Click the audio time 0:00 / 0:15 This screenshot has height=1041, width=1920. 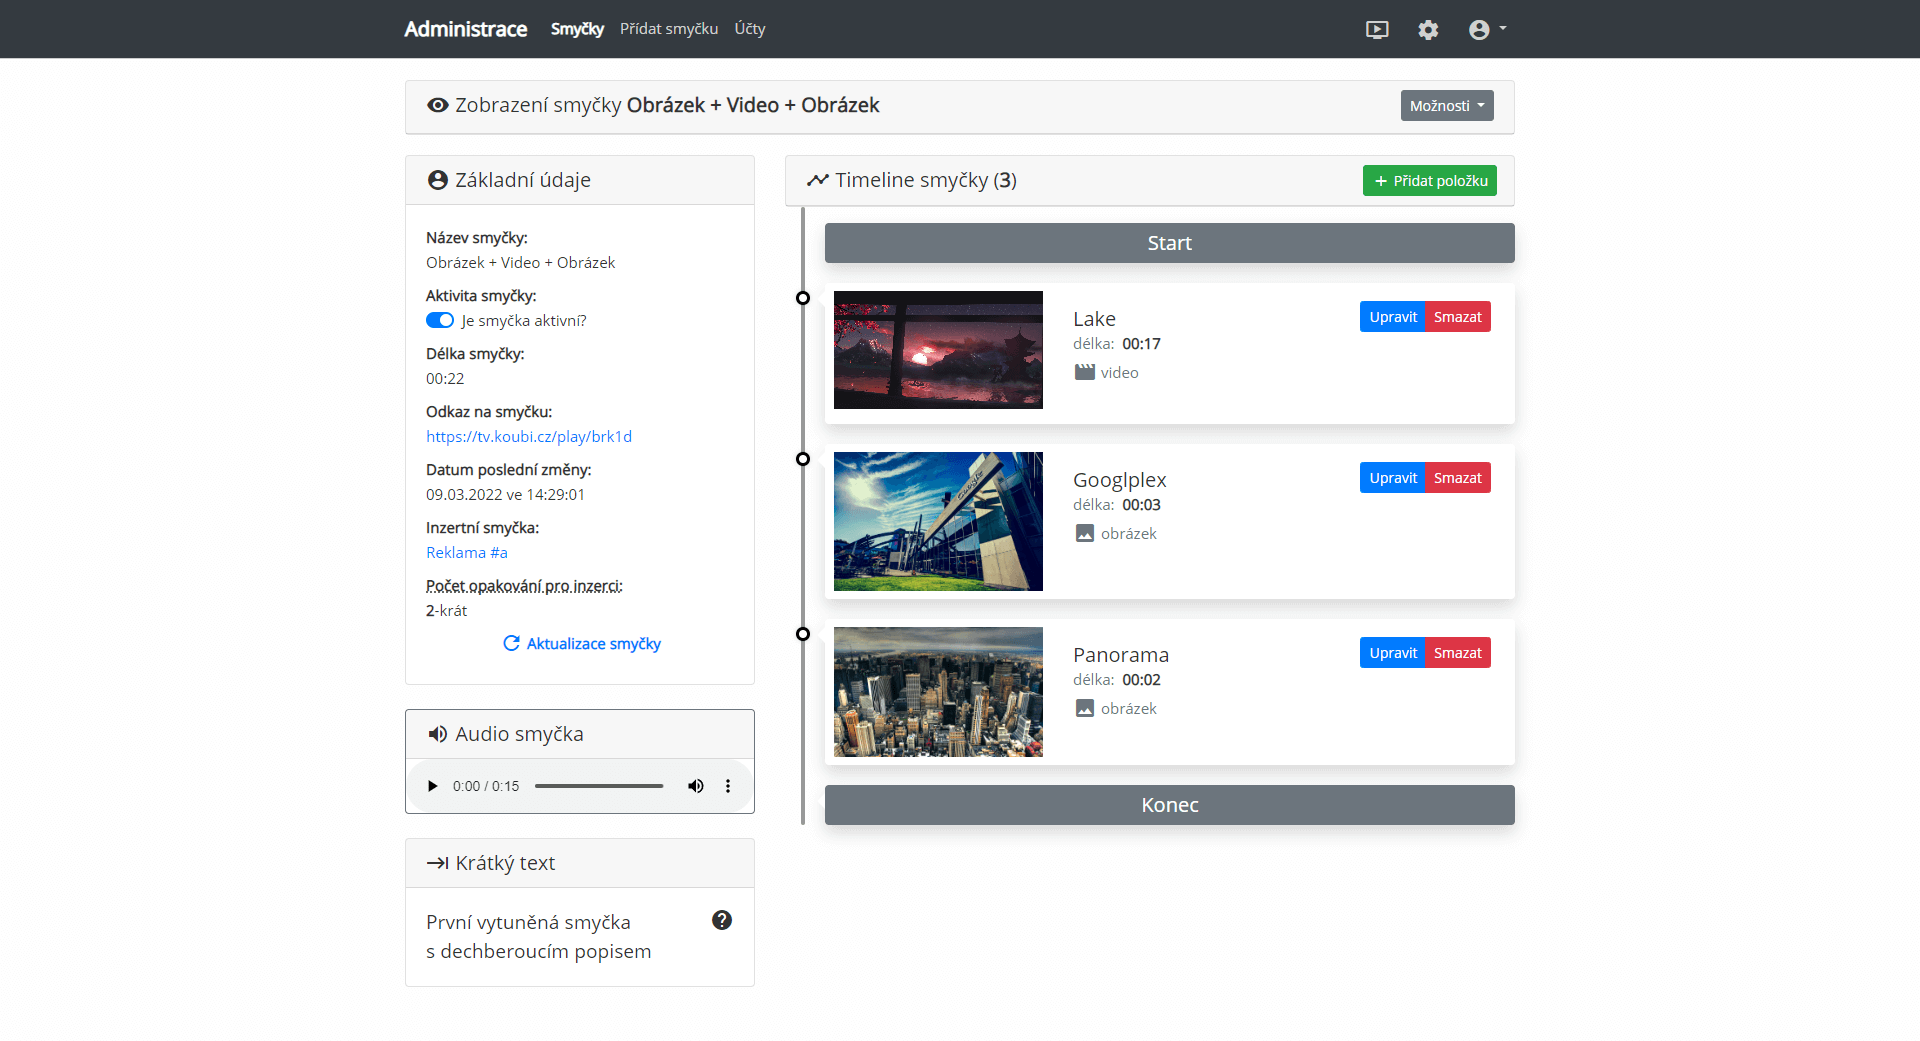tap(486, 786)
